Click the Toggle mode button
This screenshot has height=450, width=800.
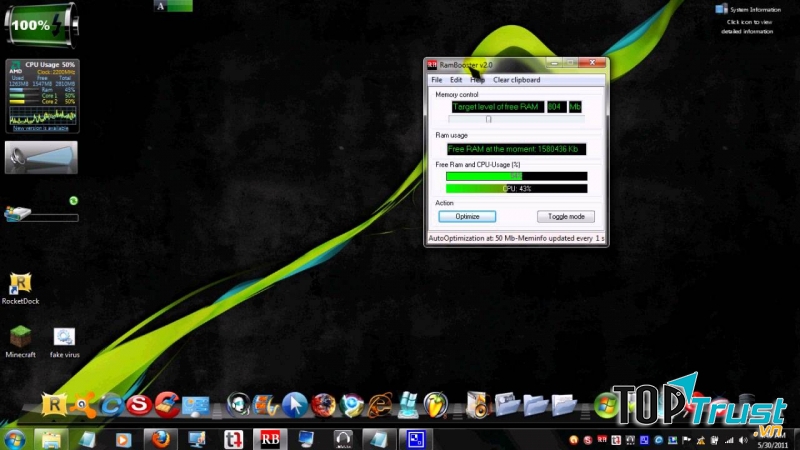point(566,216)
